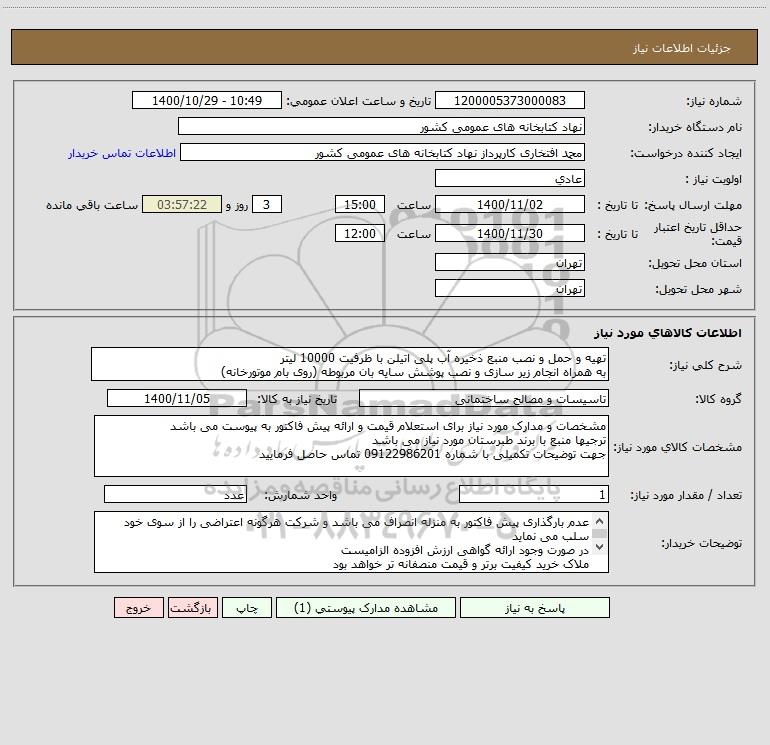Click the label تاریخ نیاز به کالا
770x745 pixels.
(x=297, y=399)
